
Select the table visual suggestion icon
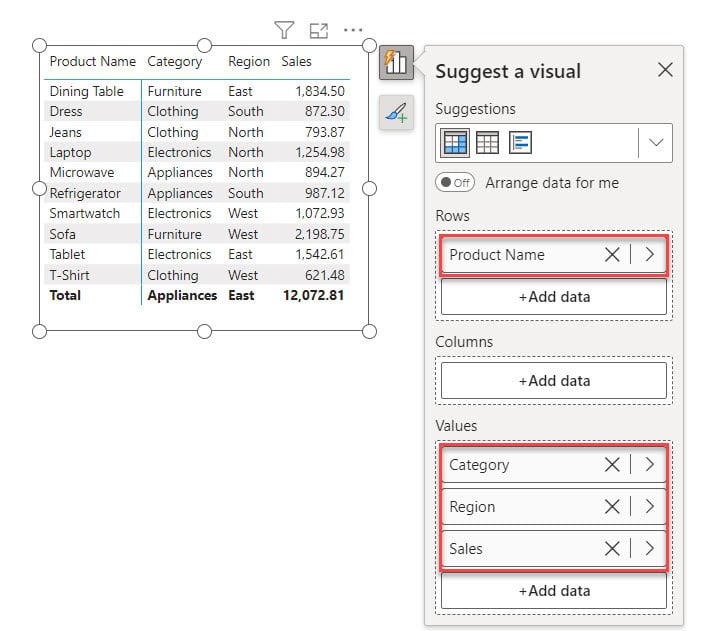(x=487, y=143)
